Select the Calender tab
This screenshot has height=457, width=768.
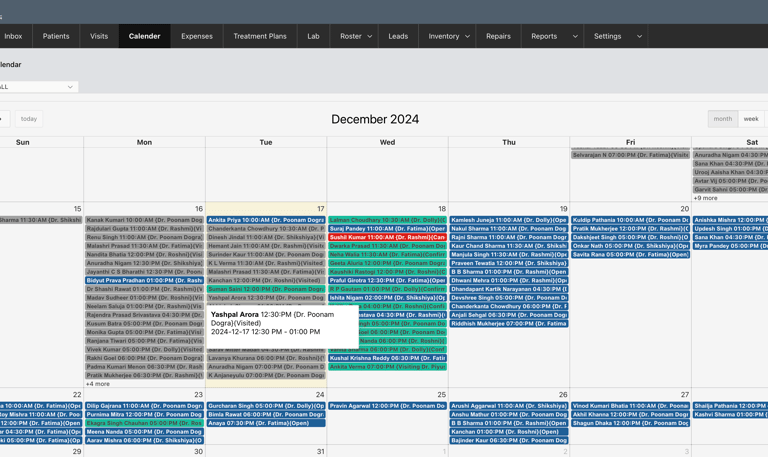pos(144,36)
